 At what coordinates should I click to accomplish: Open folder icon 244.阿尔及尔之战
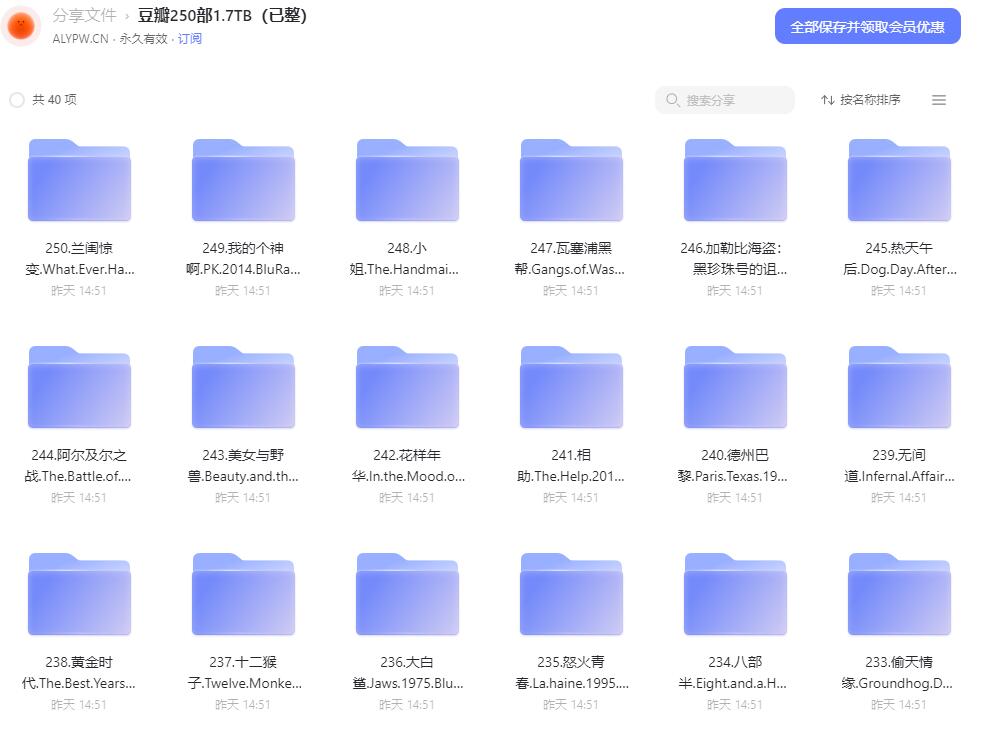point(79,387)
